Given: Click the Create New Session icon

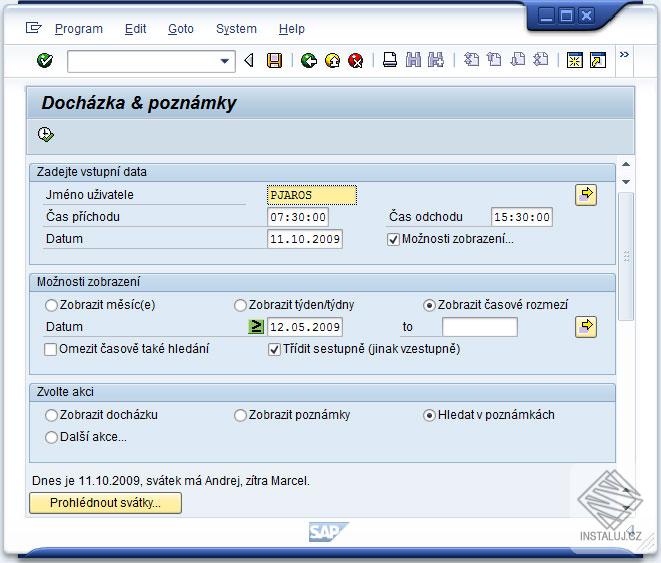Looking at the screenshot, I should [x=575, y=60].
